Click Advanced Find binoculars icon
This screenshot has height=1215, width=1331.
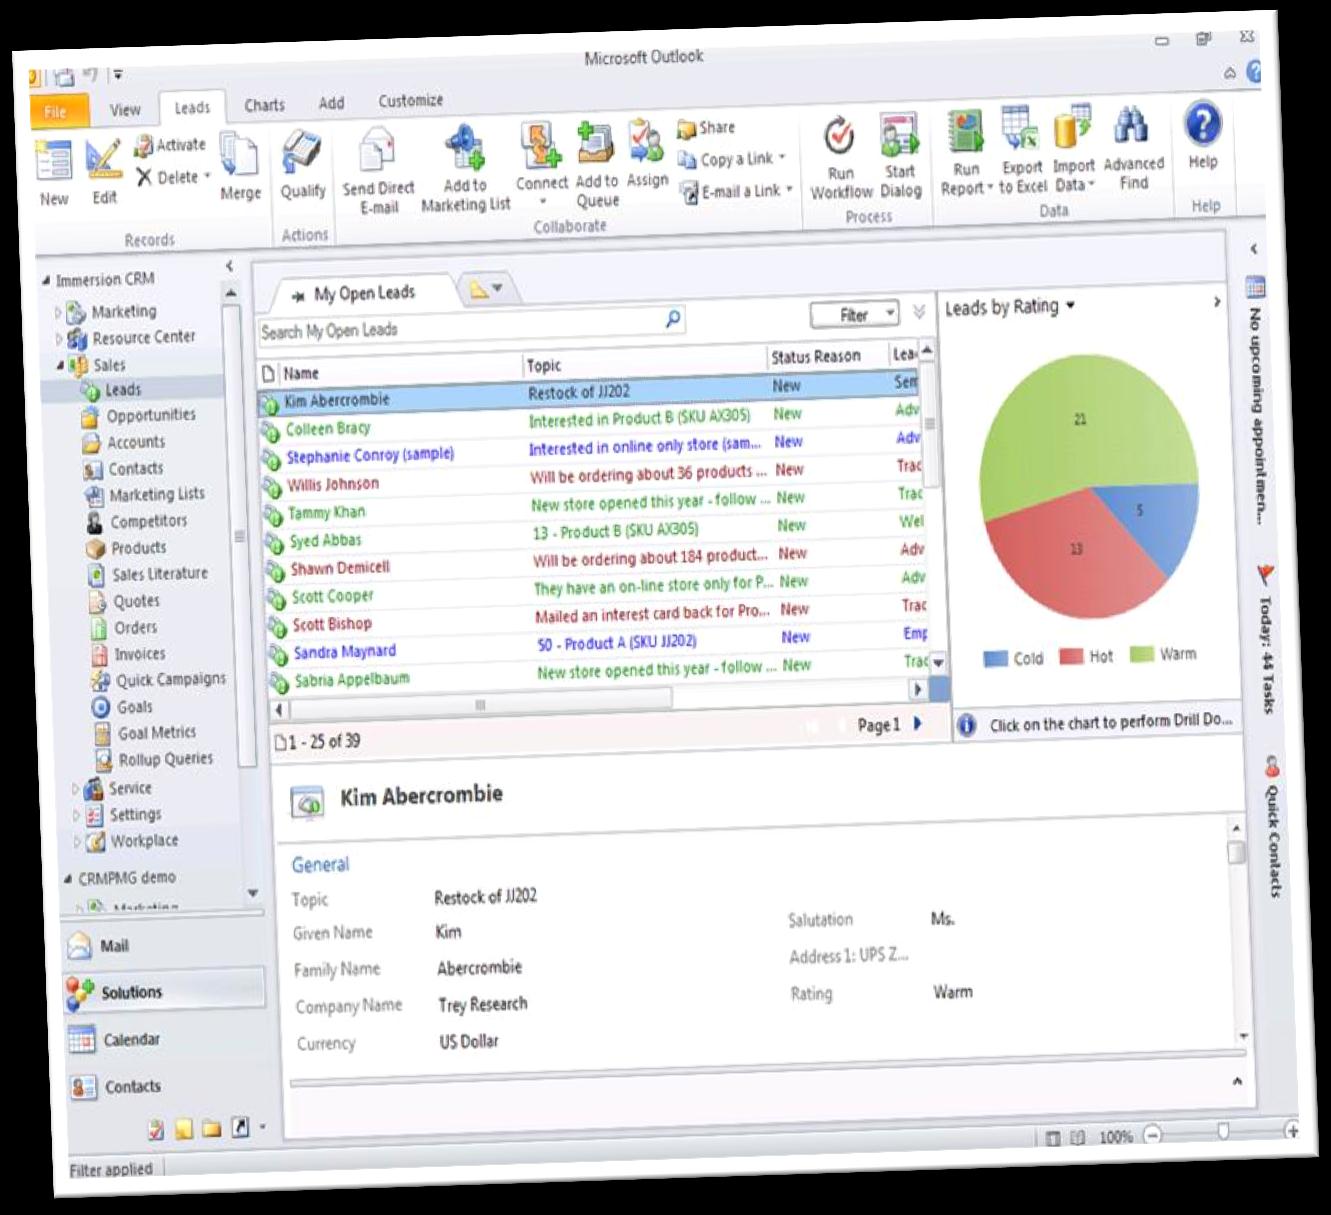coord(1131,126)
